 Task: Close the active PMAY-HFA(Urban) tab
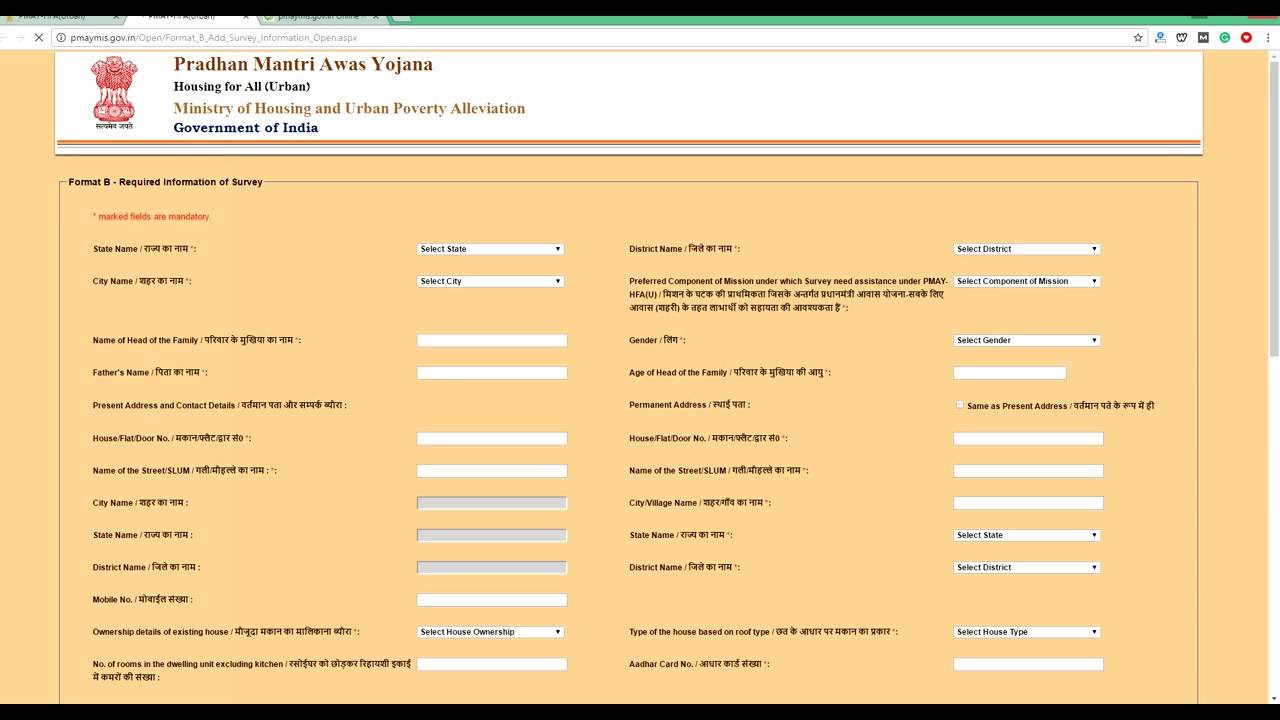point(244,17)
